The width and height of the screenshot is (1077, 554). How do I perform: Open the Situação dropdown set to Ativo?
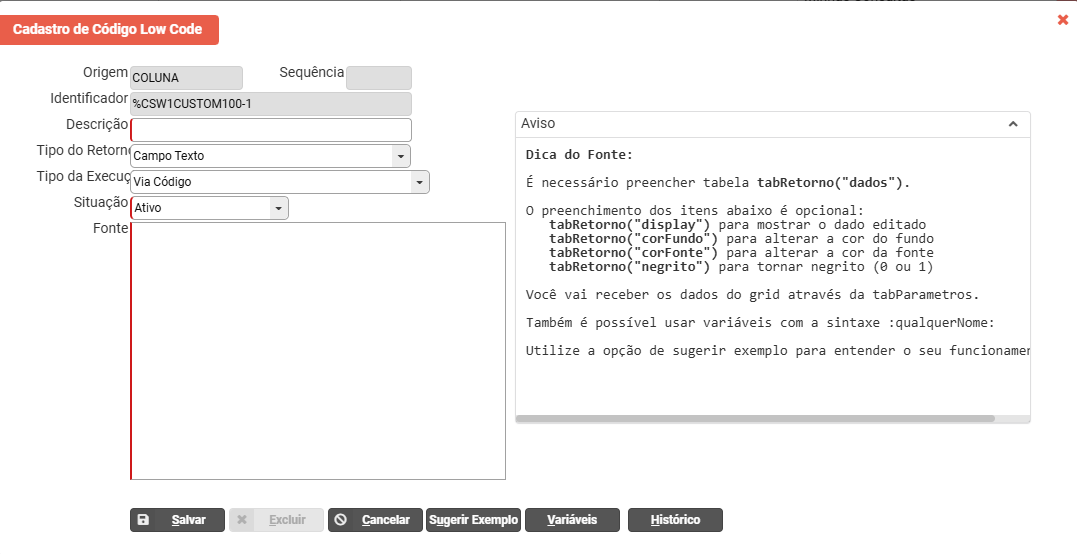(278, 208)
